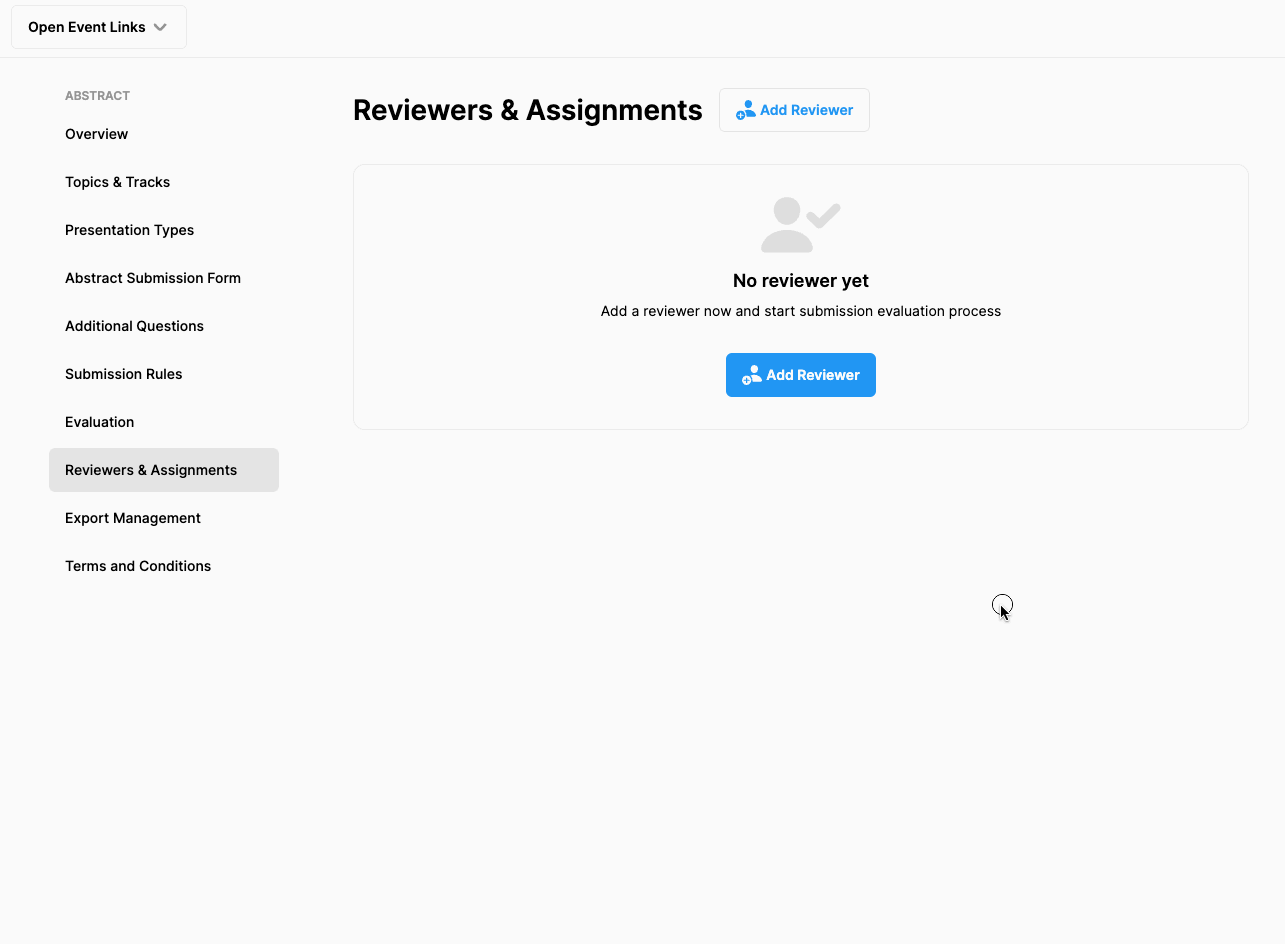The height and width of the screenshot is (944, 1285).
Task: Click the blue Add Reviewer button
Action: pyautogui.click(x=800, y=375)
